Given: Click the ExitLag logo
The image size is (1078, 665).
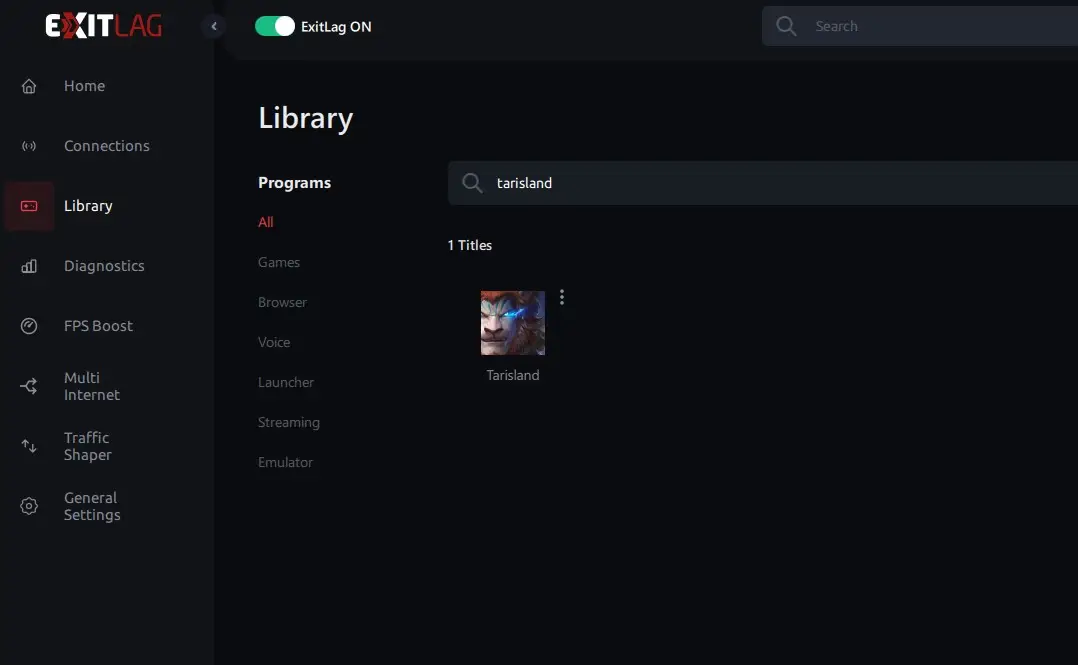Looking at the screenshot, I should [104, 26].
